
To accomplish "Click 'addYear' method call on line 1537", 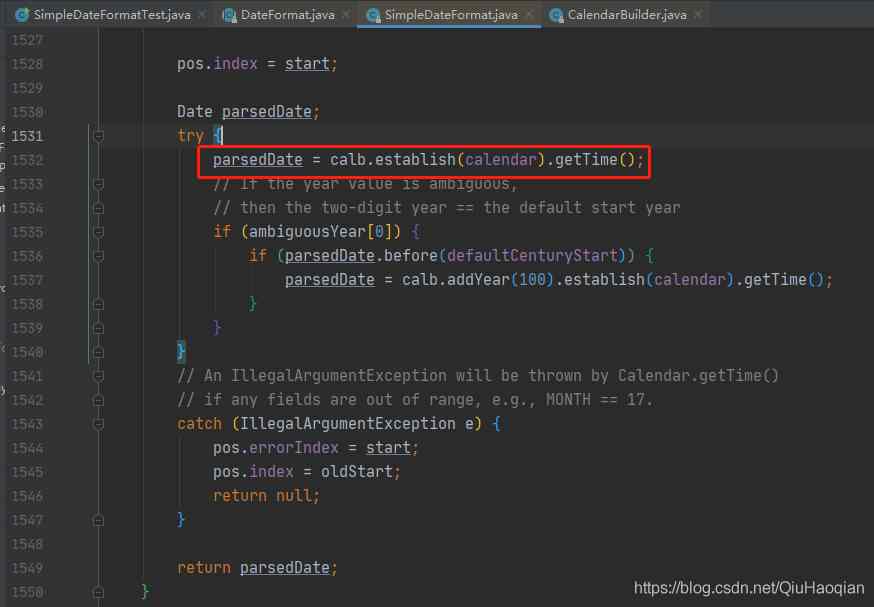I will pos(478,280).
